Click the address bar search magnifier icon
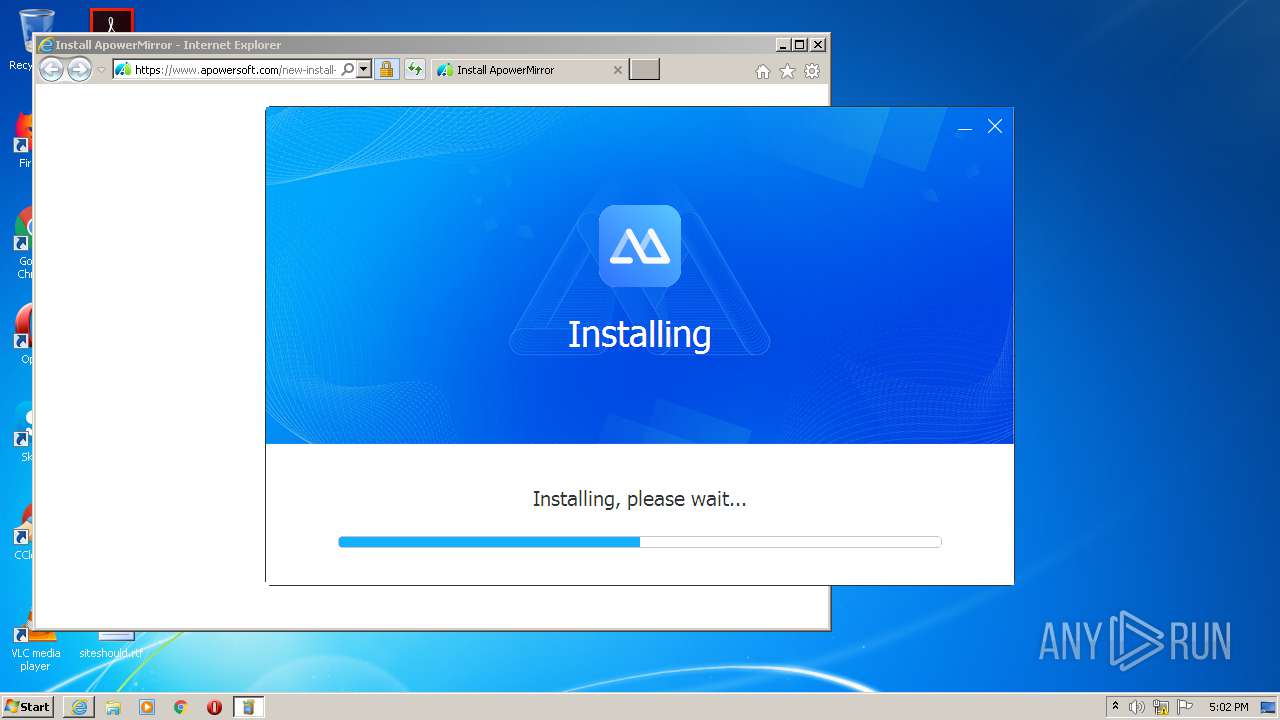 (x=348, y=70)
